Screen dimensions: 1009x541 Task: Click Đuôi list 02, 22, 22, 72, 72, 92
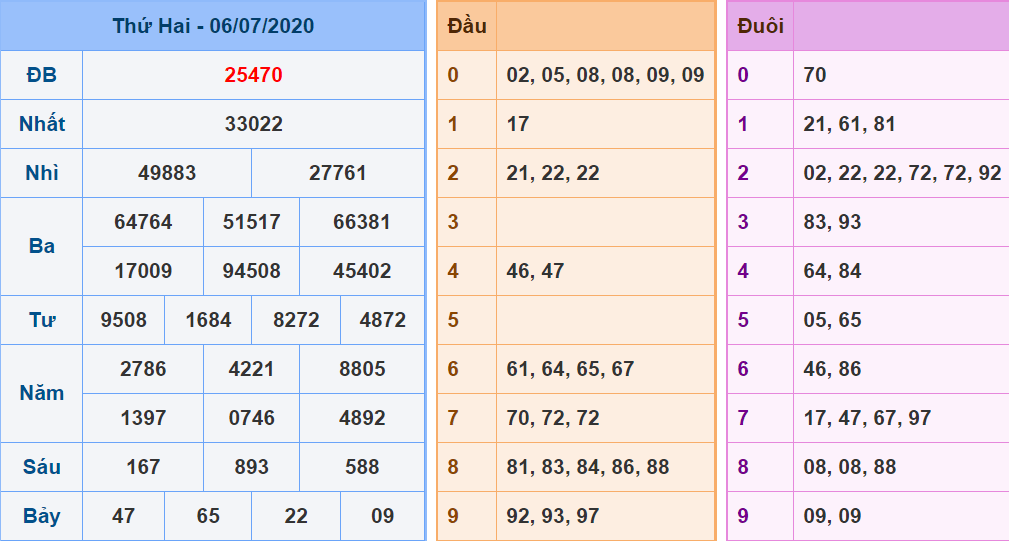(902, 173)
